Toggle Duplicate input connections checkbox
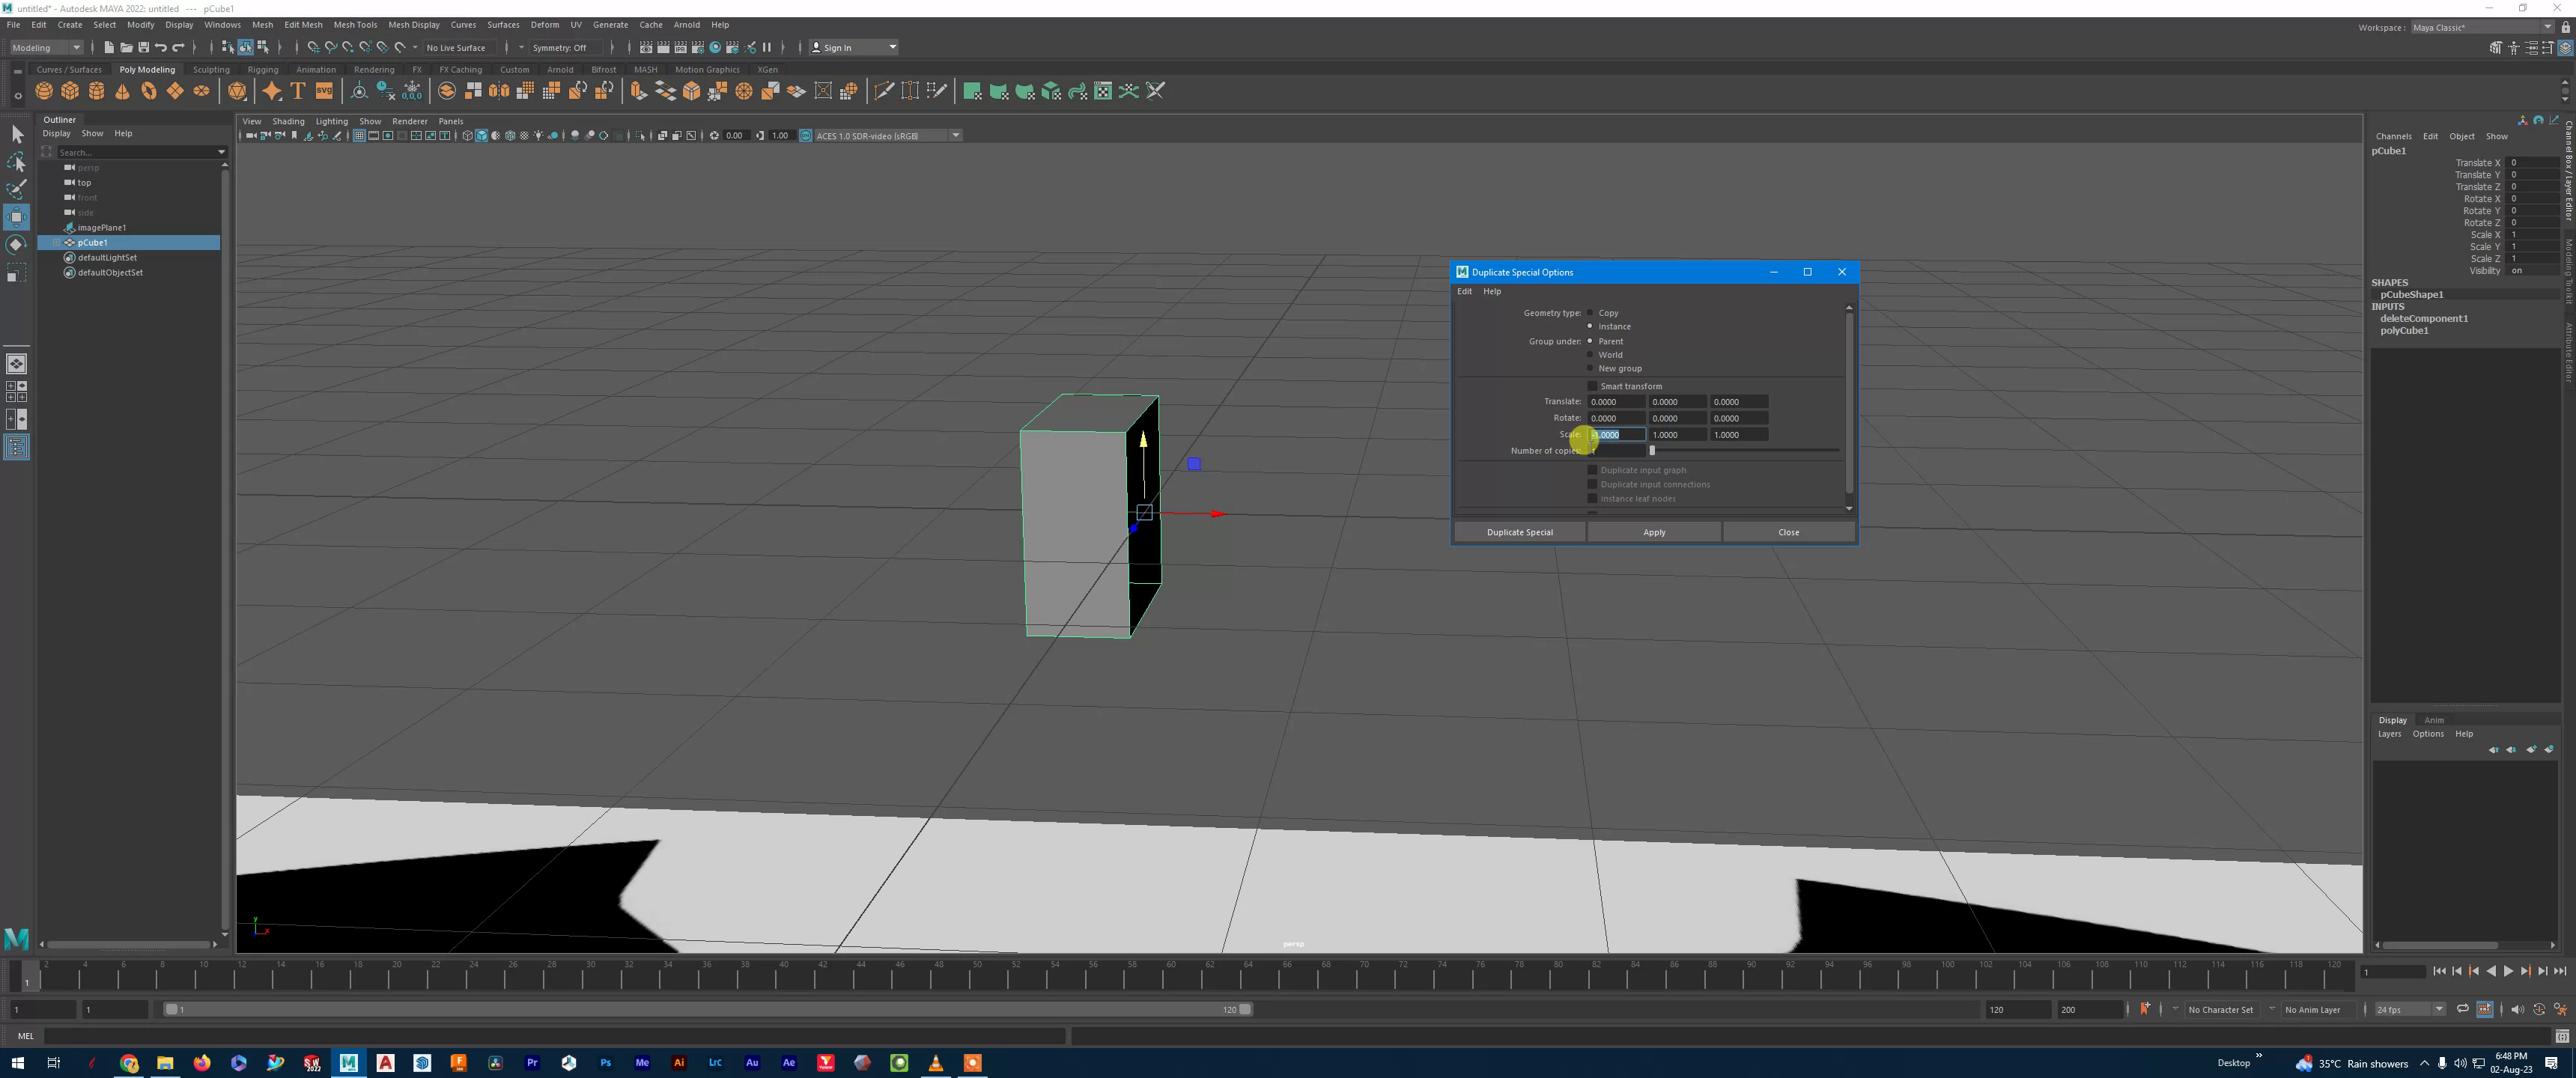The height and width of the screenshot is (1078, 2576). click(x=1592, y=484)
